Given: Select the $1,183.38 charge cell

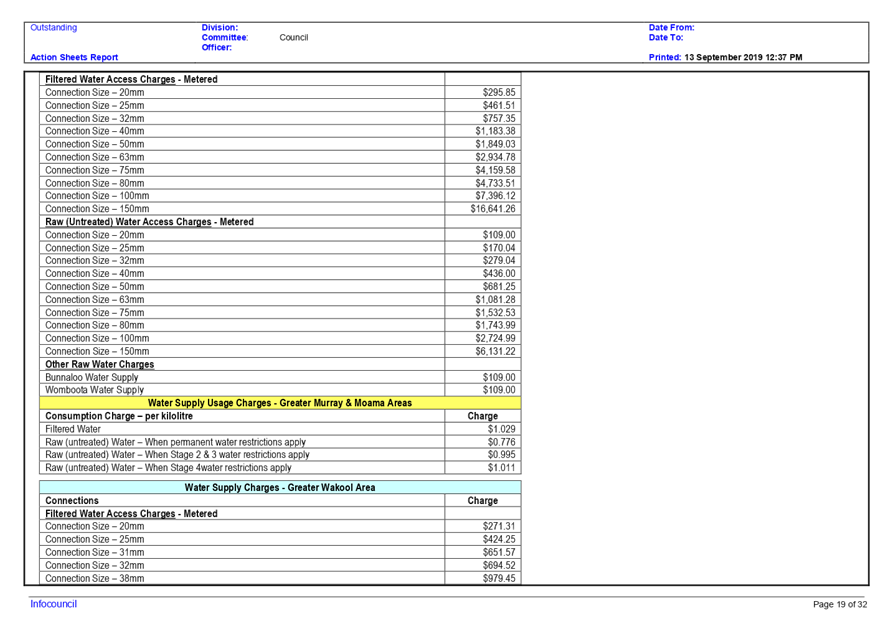Looking at the screenshot, I should [483, 131].
